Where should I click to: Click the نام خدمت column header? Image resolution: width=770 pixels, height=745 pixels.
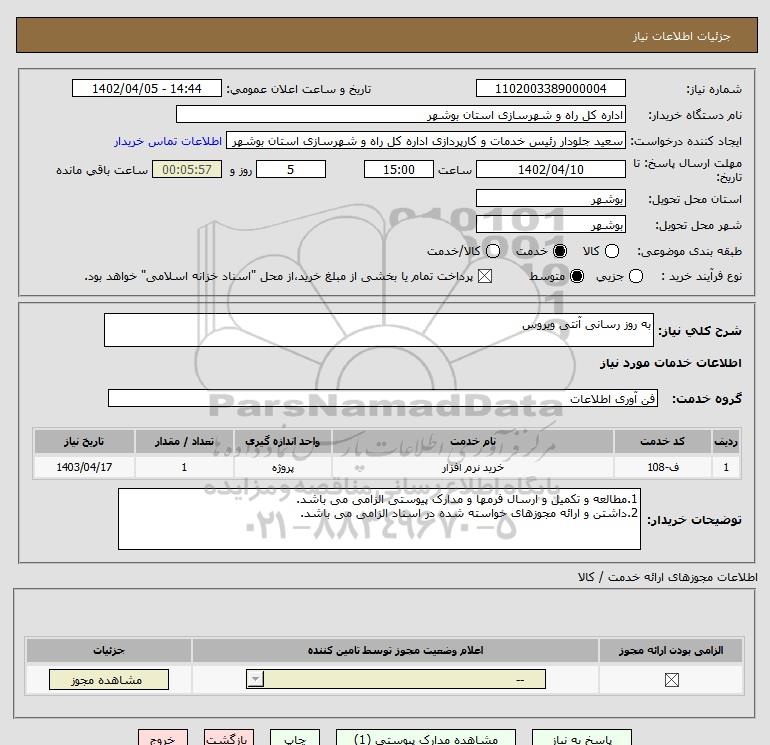472,441
